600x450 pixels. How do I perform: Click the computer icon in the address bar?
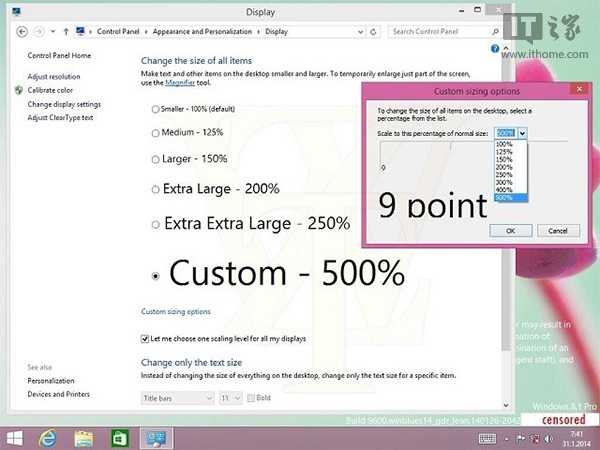[80, 31]
